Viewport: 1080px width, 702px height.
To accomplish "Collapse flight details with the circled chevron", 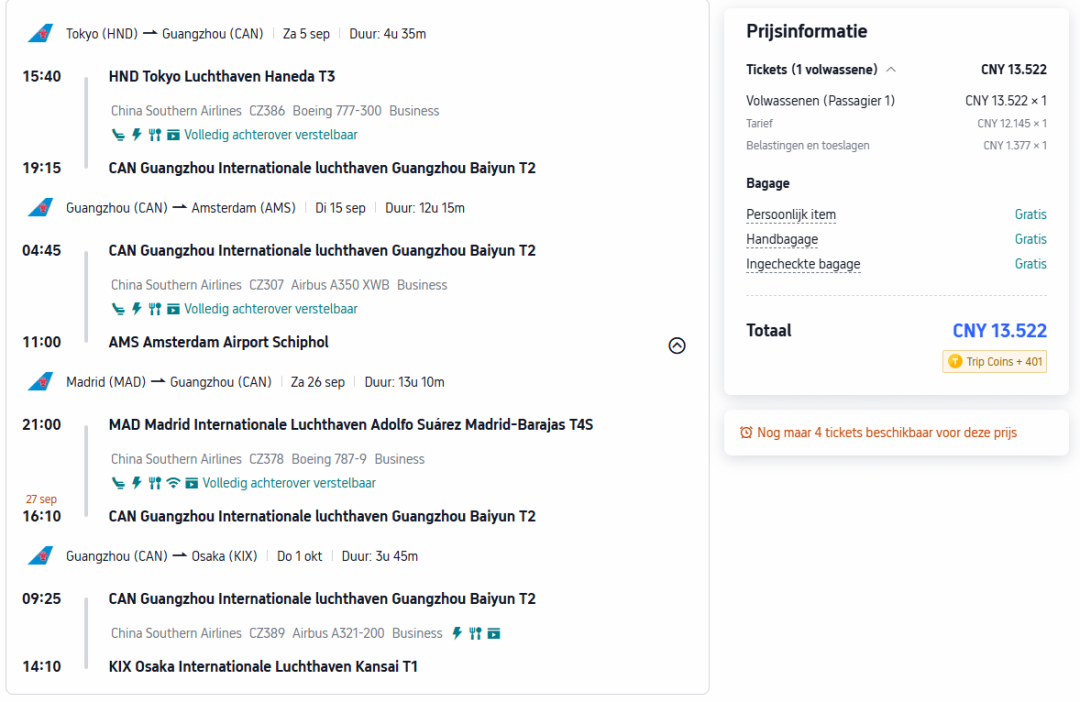I will point(677,346).
